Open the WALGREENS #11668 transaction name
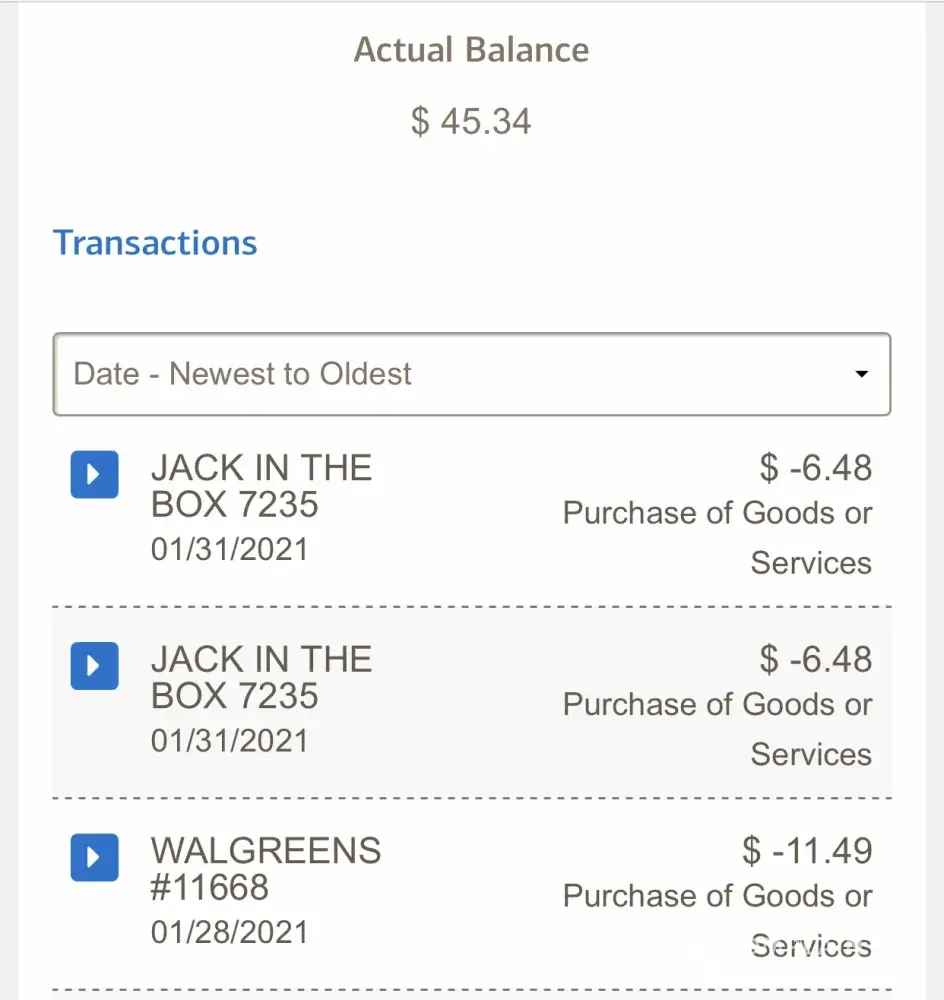944x1000 pixels. [x=265, y=868]
